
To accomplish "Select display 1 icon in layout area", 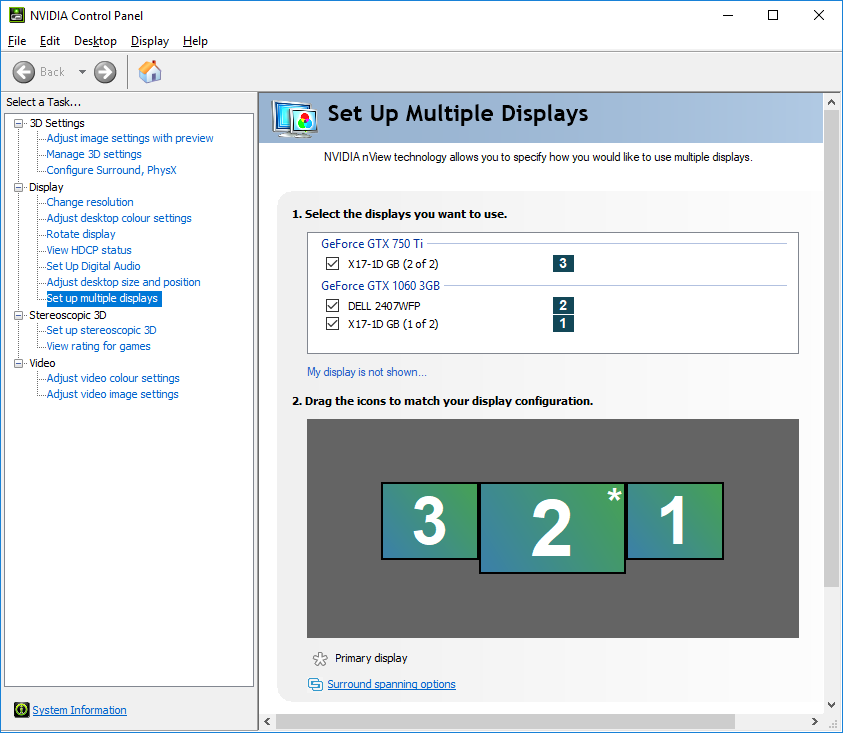I will point(673,521).
